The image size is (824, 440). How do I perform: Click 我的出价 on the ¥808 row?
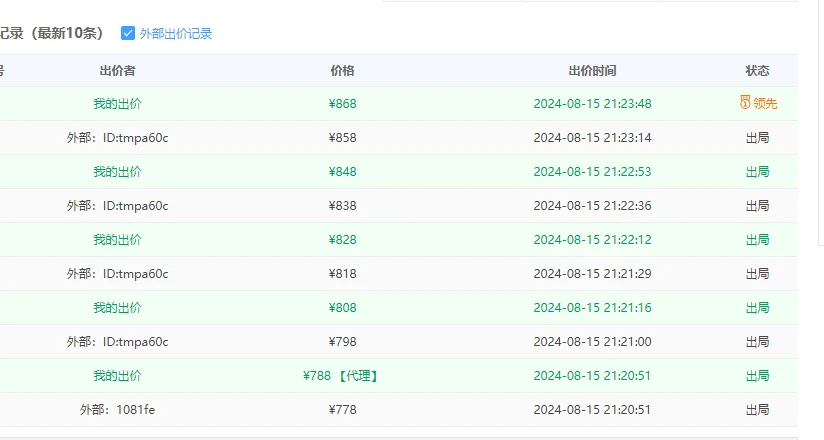117,308
